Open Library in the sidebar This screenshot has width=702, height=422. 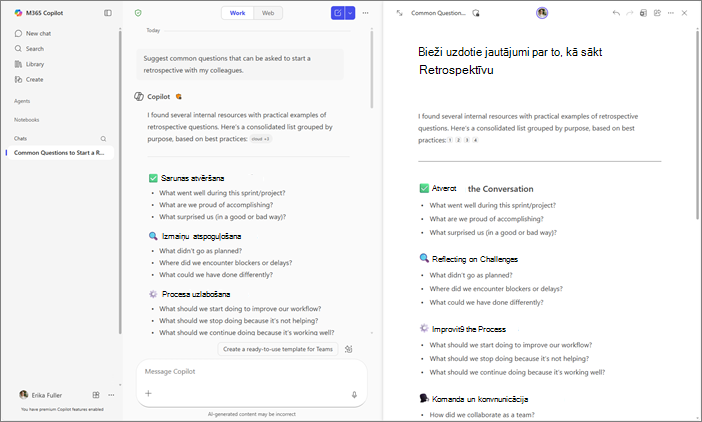(x=30, y=64)
